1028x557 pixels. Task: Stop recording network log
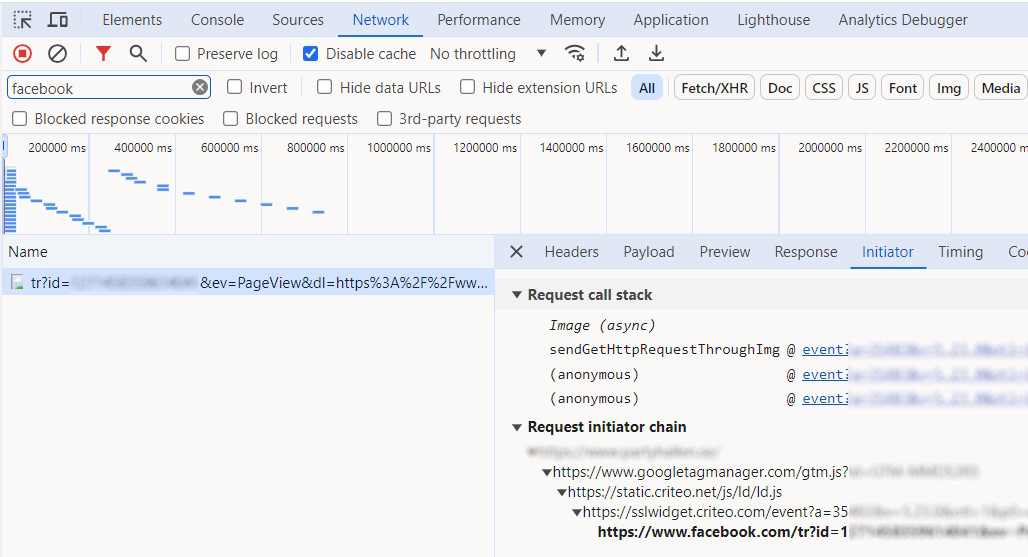point(22,54)
